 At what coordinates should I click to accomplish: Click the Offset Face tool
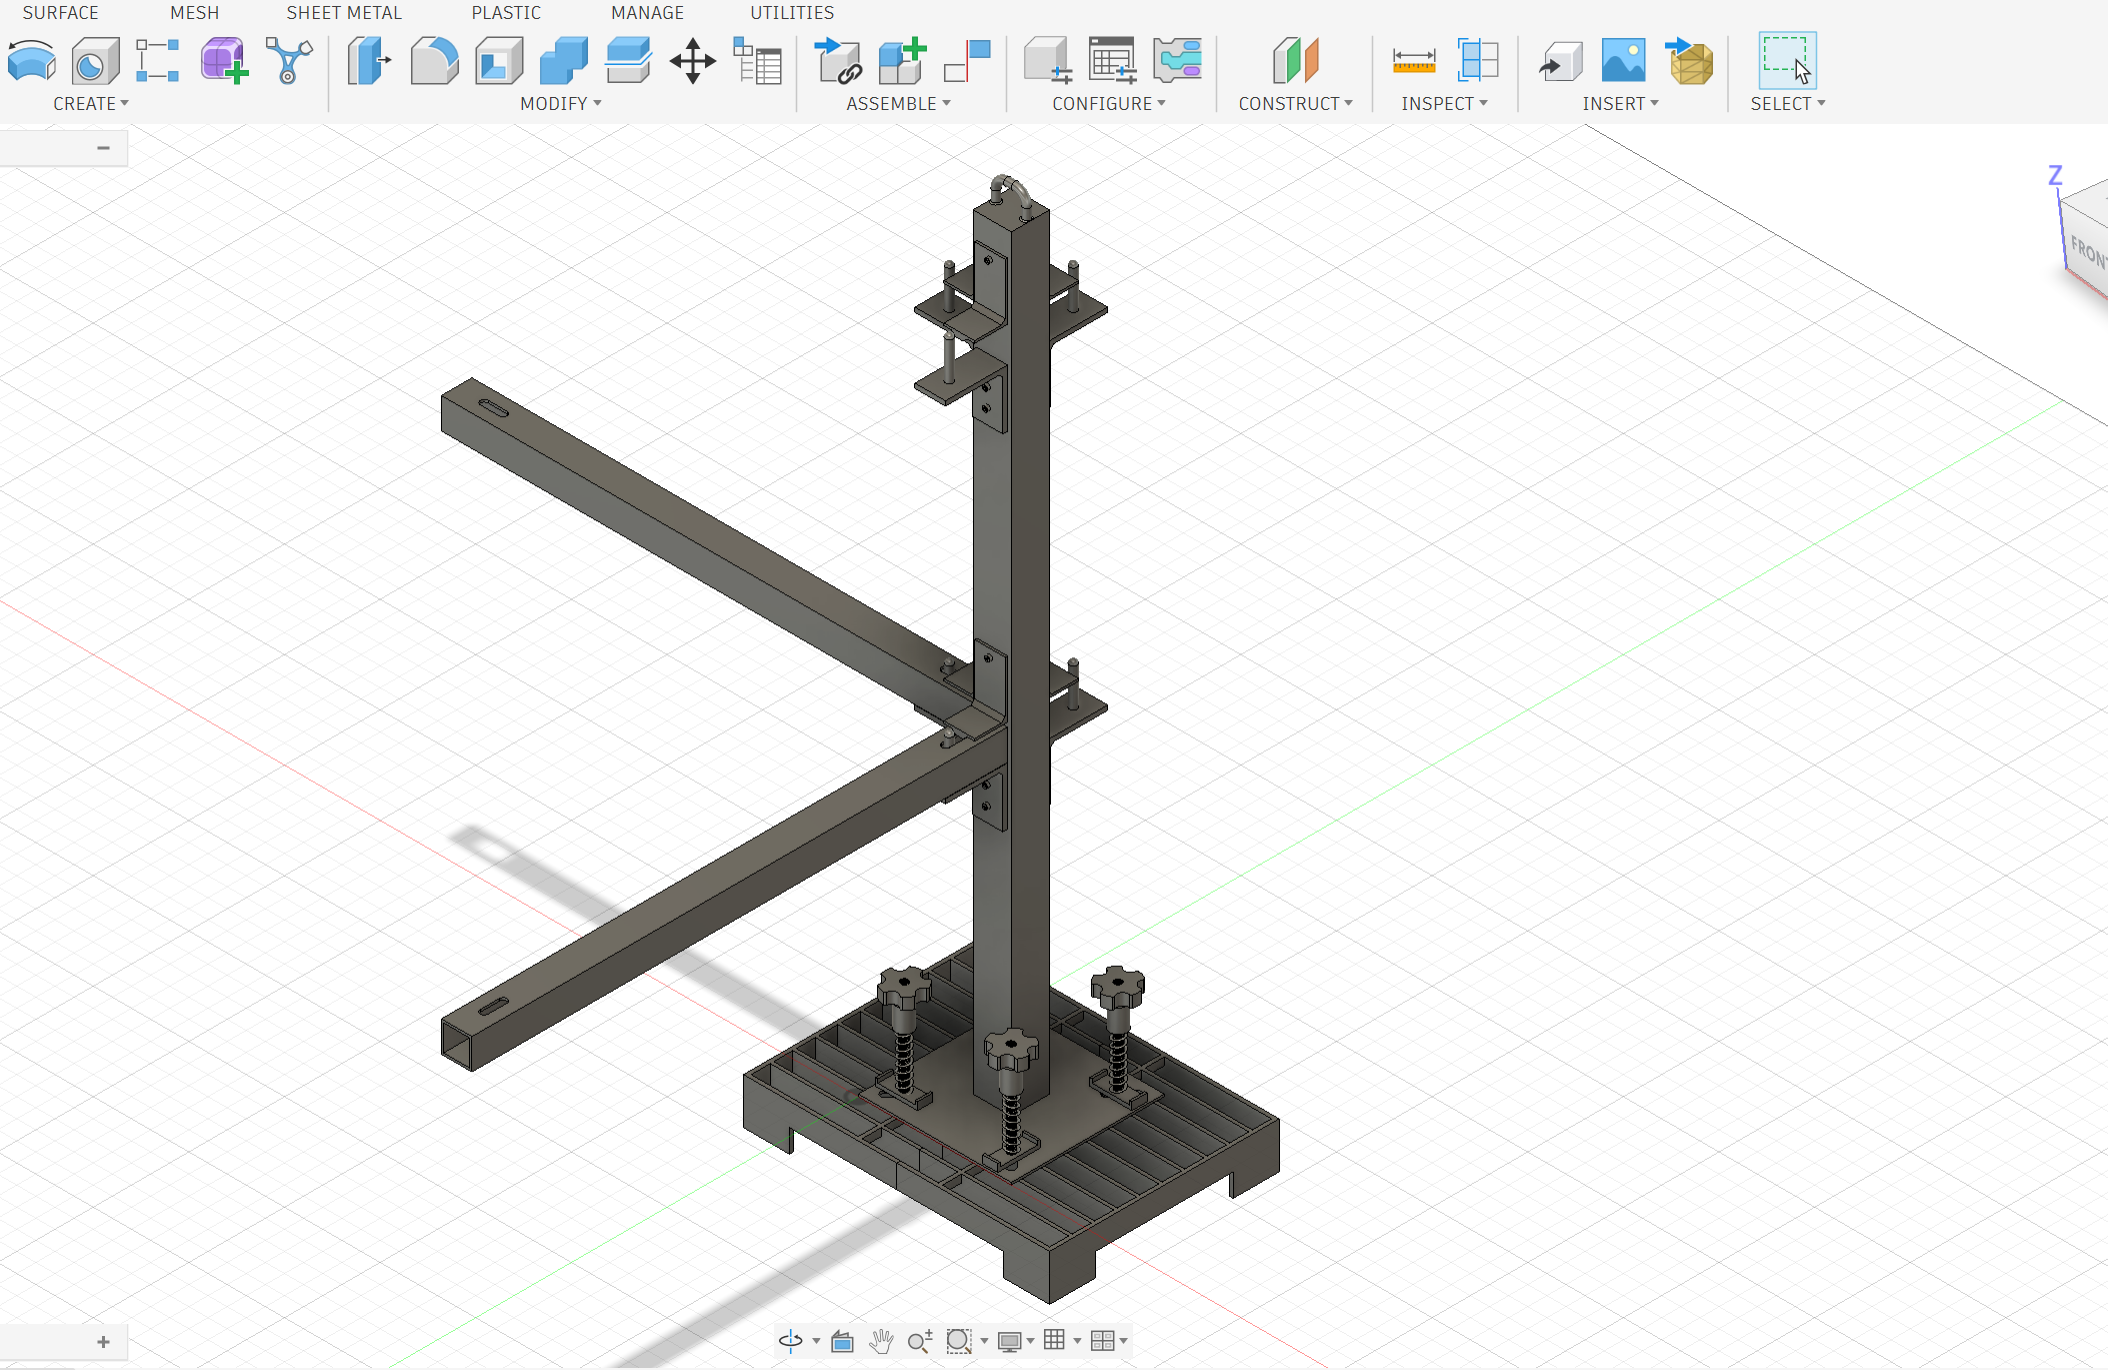coord(628,61)
